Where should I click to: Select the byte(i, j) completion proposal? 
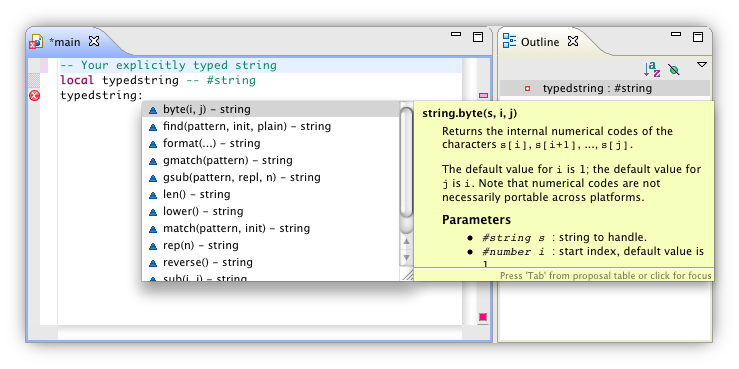point(271,109)
